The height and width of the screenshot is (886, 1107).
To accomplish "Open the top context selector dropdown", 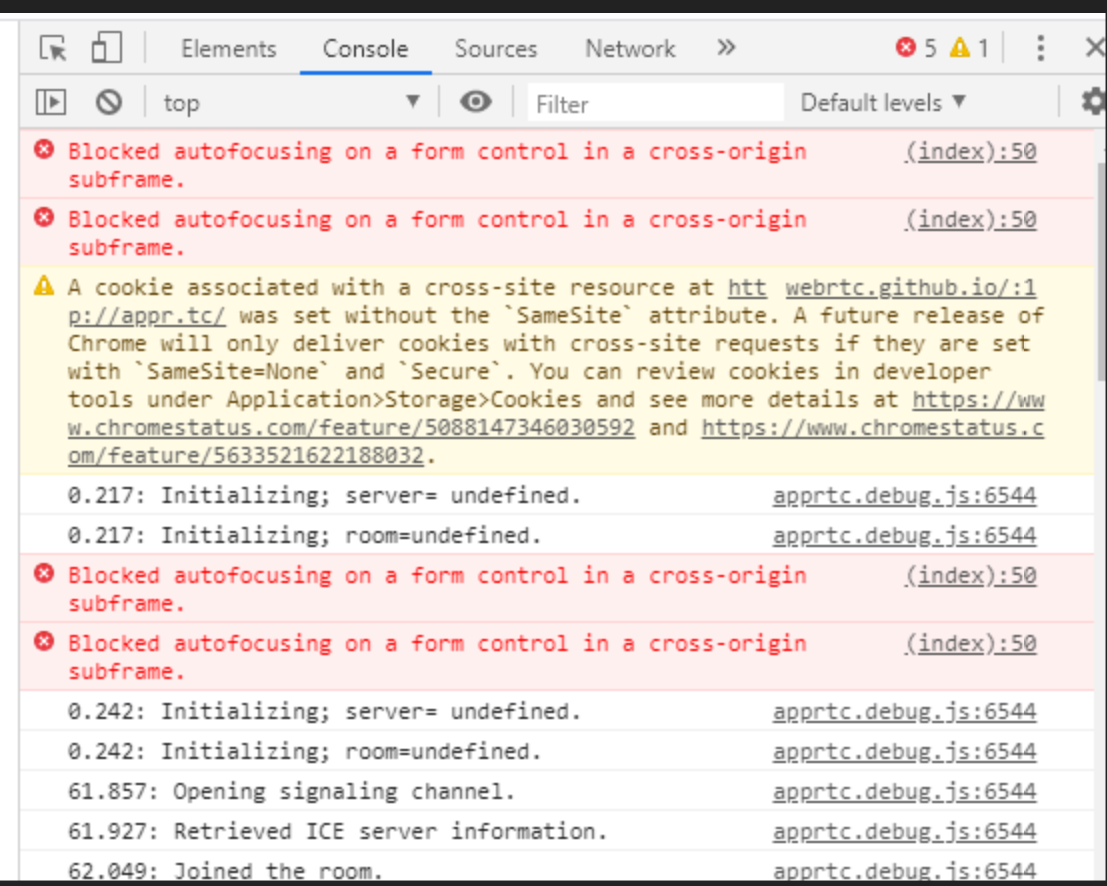I will [291, 103].
